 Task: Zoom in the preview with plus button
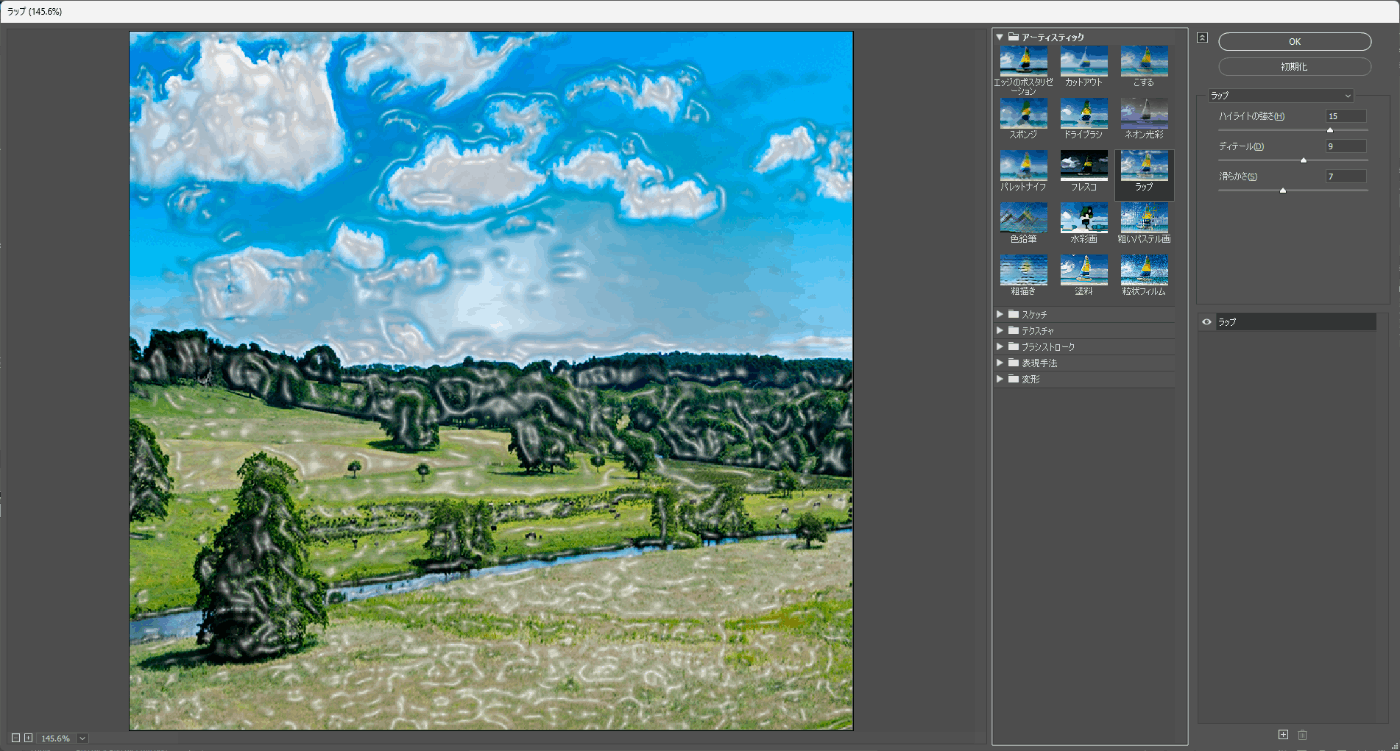point(28,738)
